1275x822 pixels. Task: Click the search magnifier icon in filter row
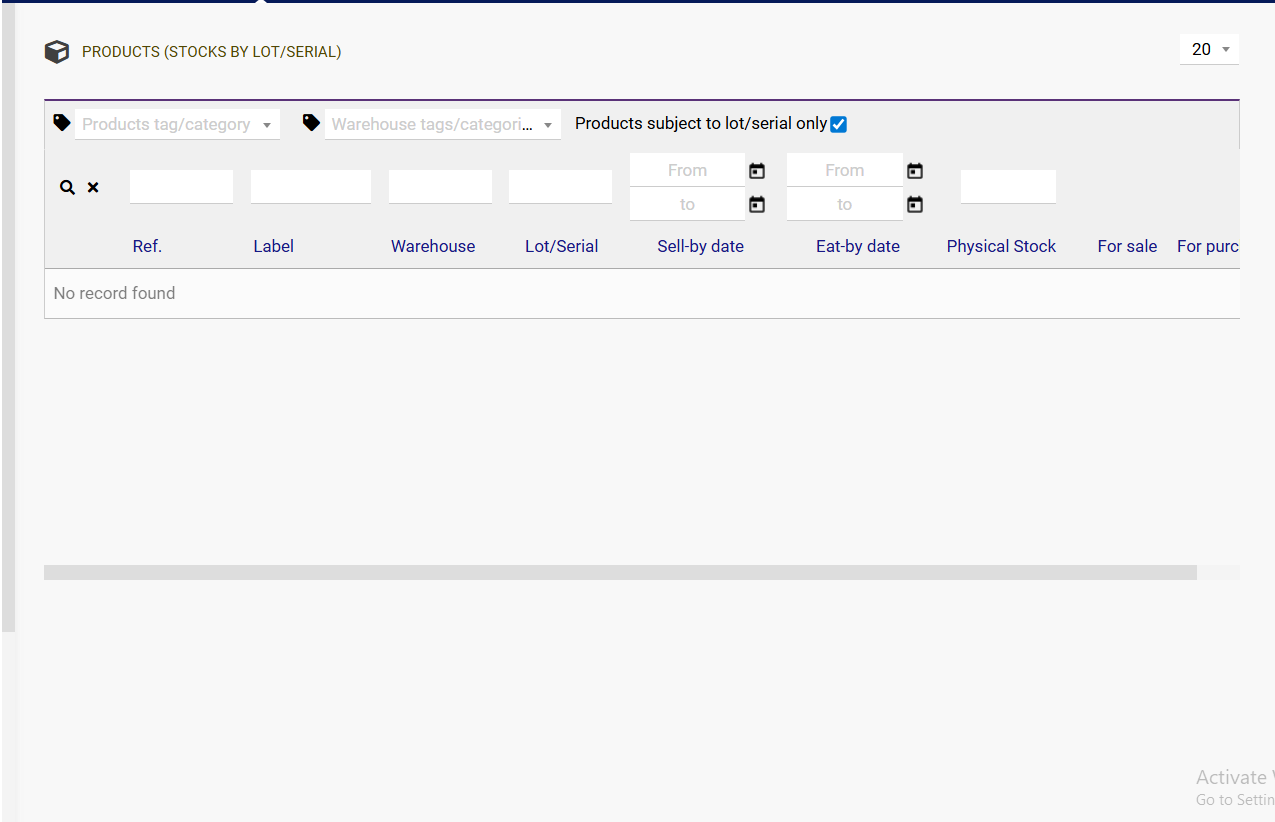coord(67,187)
